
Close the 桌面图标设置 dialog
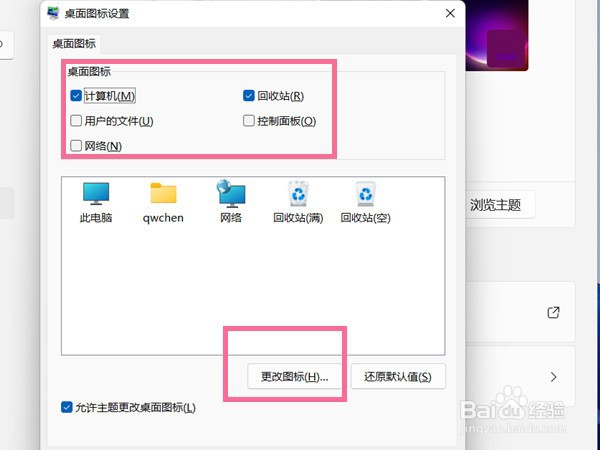(x=450, y=13)
